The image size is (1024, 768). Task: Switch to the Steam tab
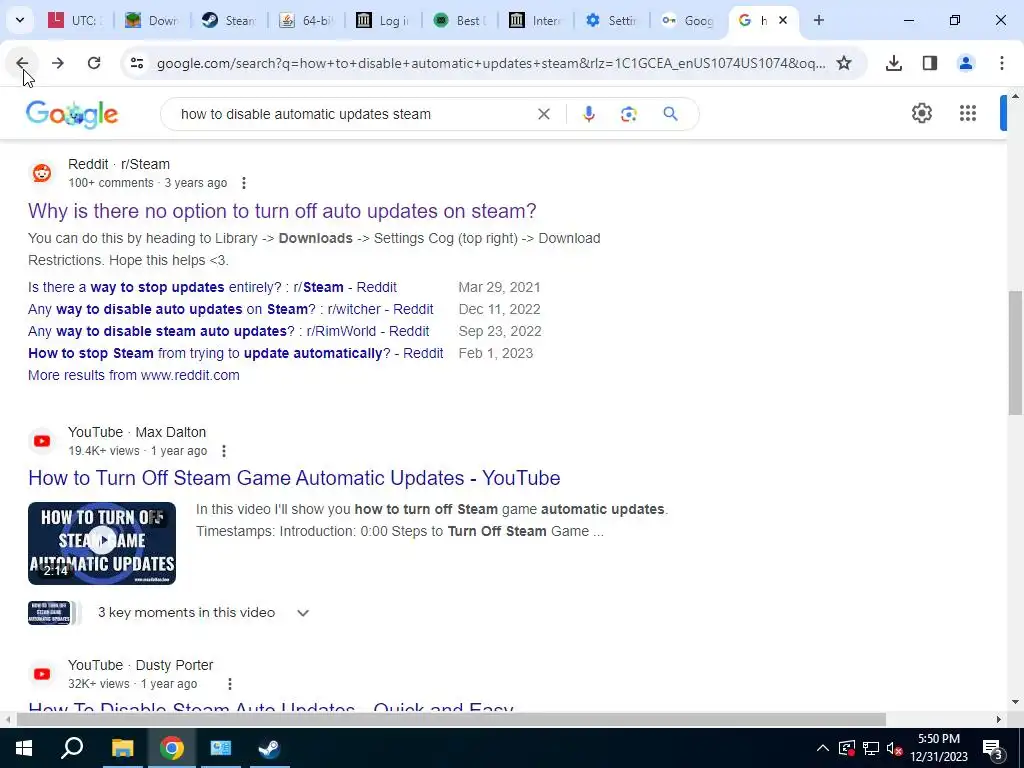[x=229, y=20]
